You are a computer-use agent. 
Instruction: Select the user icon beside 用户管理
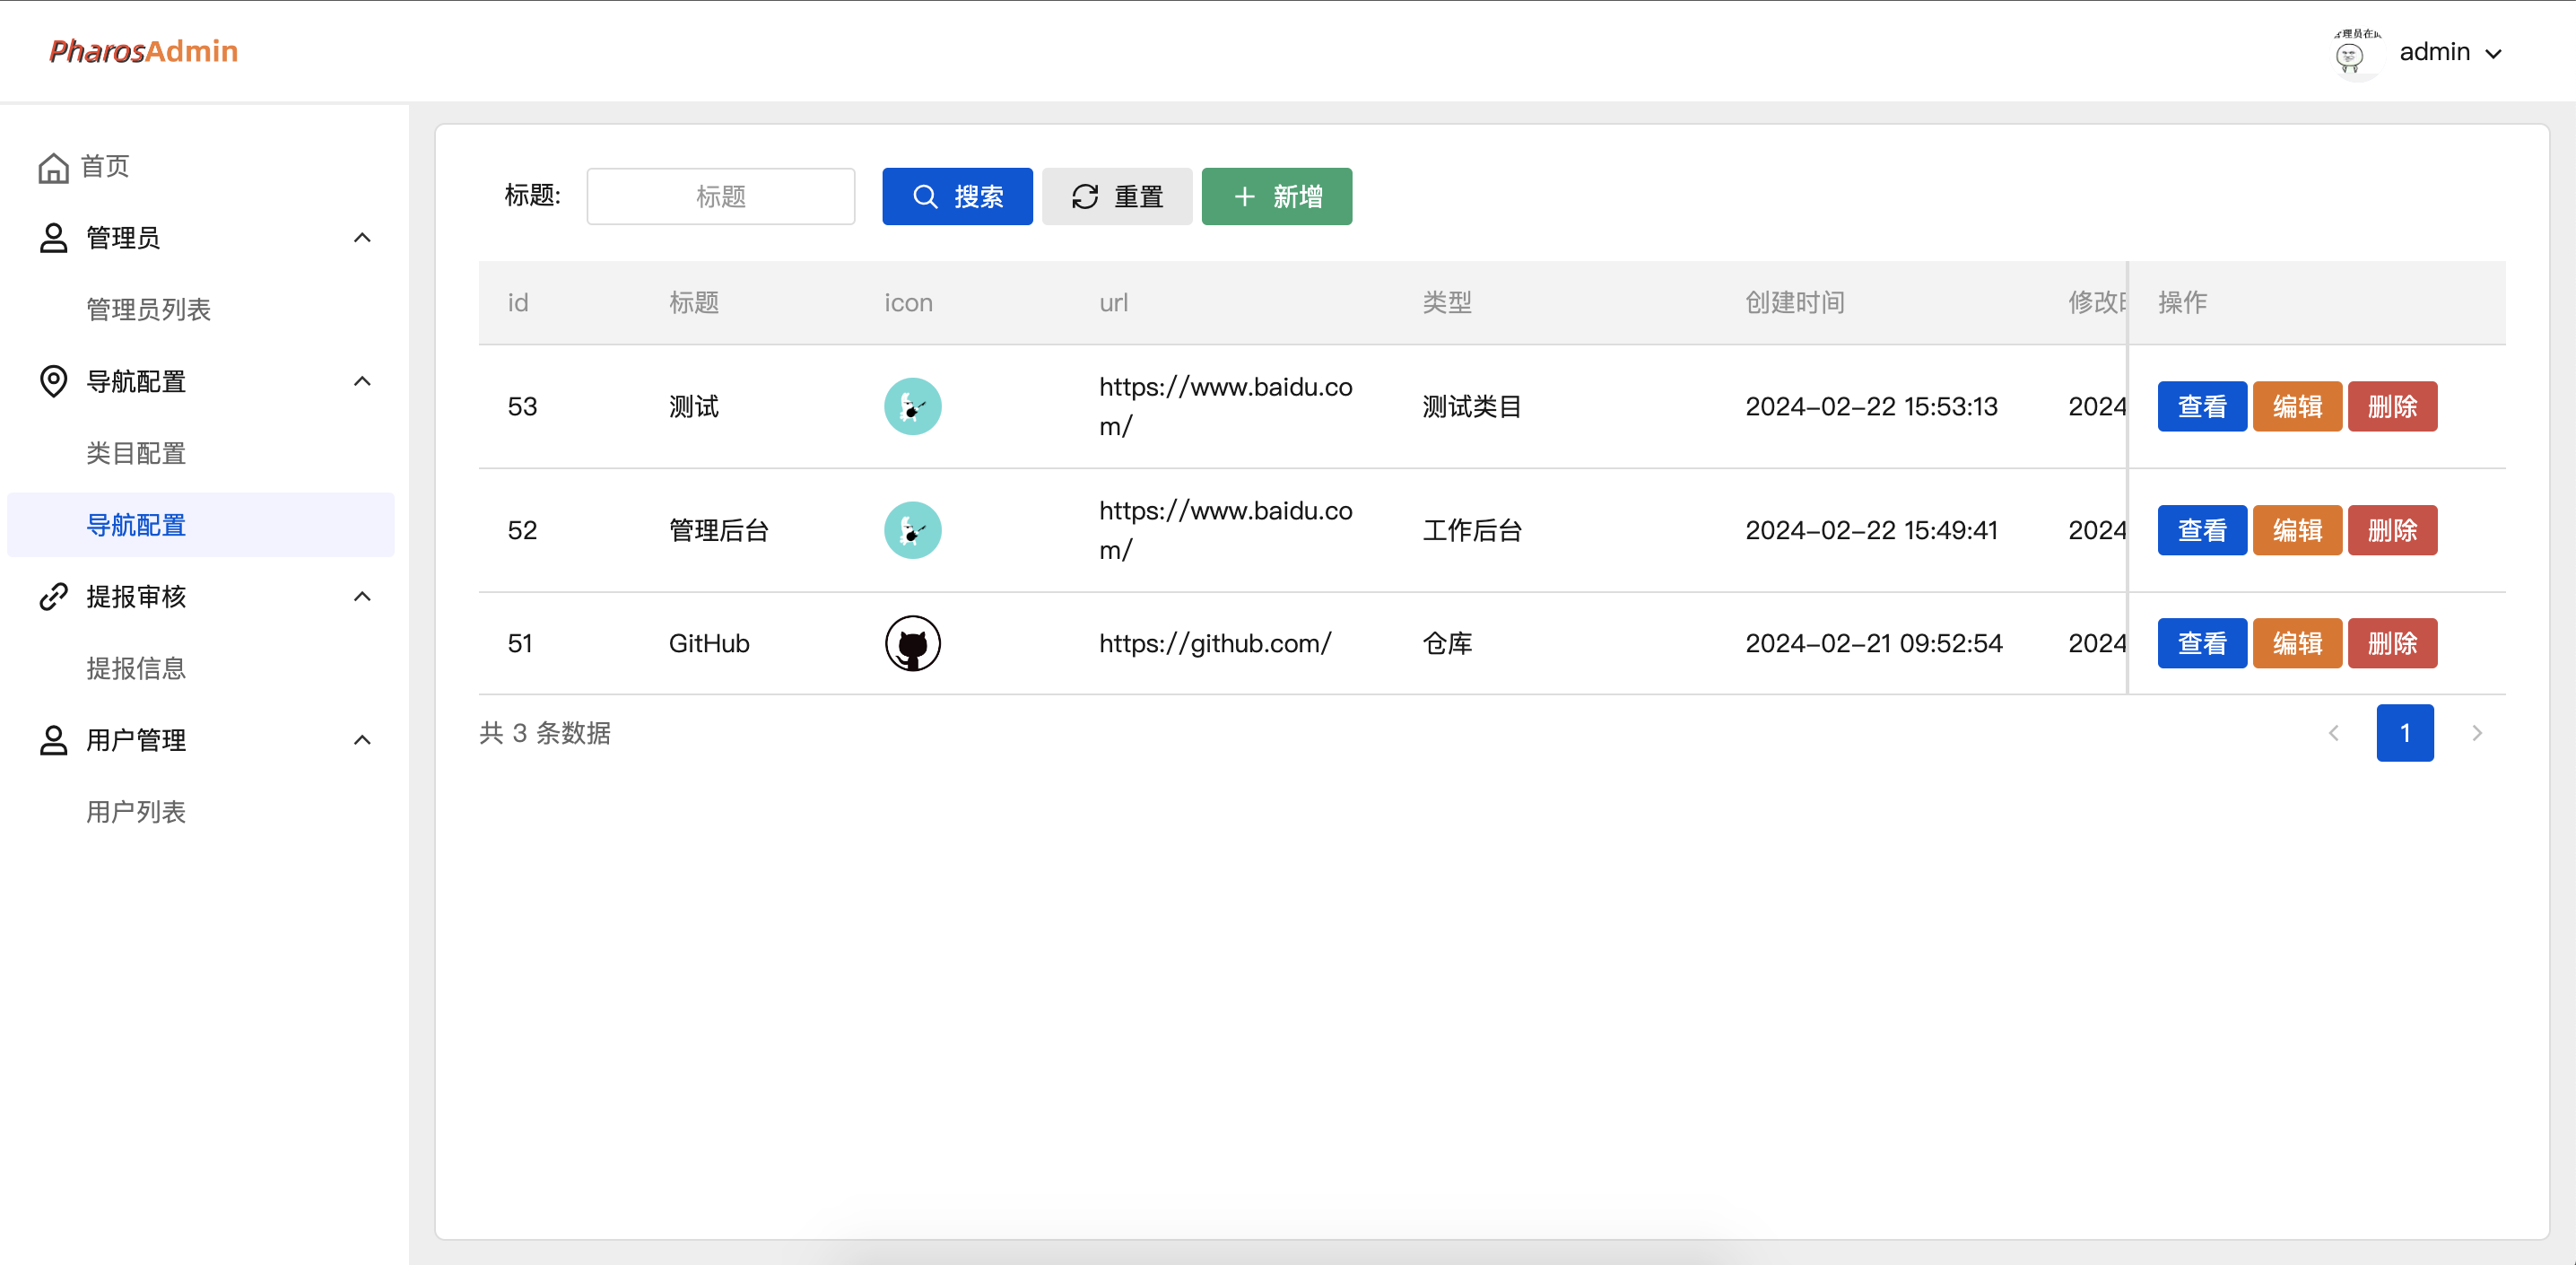tap(54, 740)
